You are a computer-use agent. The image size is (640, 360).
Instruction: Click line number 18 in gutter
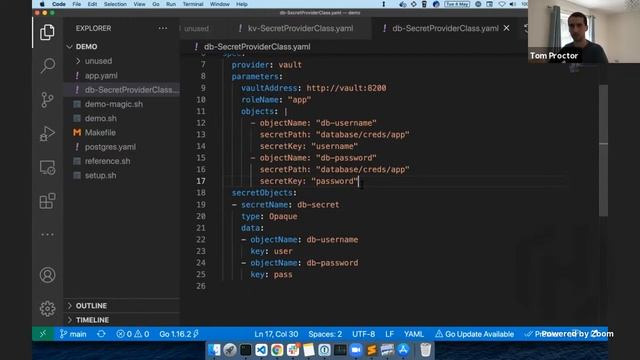(201, 193)
